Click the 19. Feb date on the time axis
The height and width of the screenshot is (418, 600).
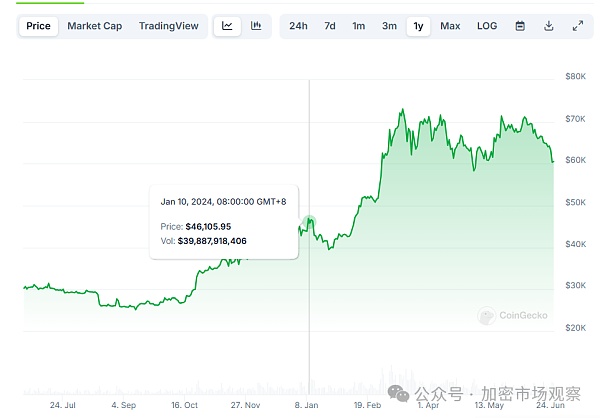369,405
